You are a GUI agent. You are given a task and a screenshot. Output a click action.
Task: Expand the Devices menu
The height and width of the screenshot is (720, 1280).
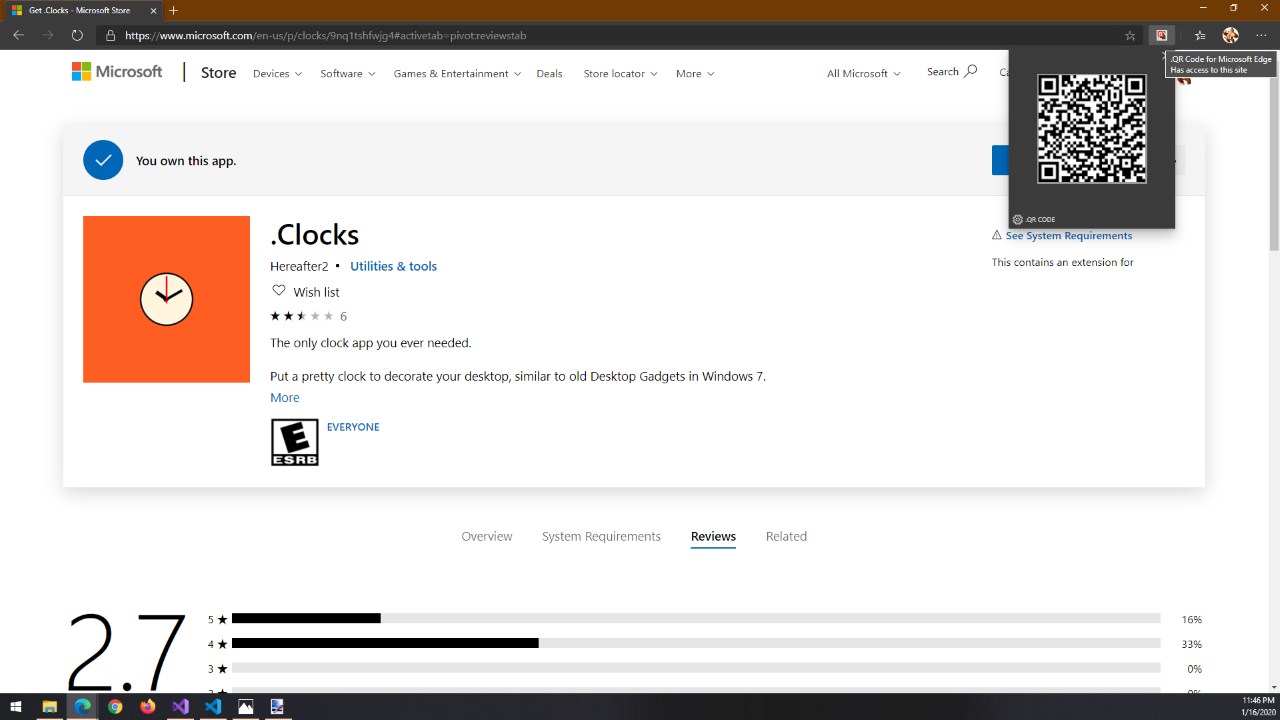tap(277, 73)
